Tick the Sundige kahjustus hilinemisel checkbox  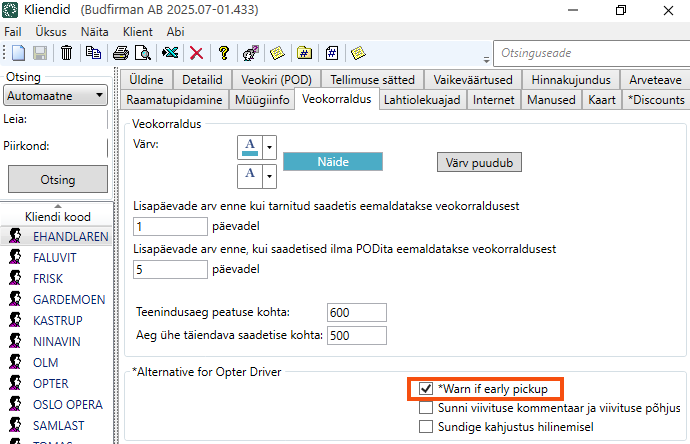coord(426,427)
